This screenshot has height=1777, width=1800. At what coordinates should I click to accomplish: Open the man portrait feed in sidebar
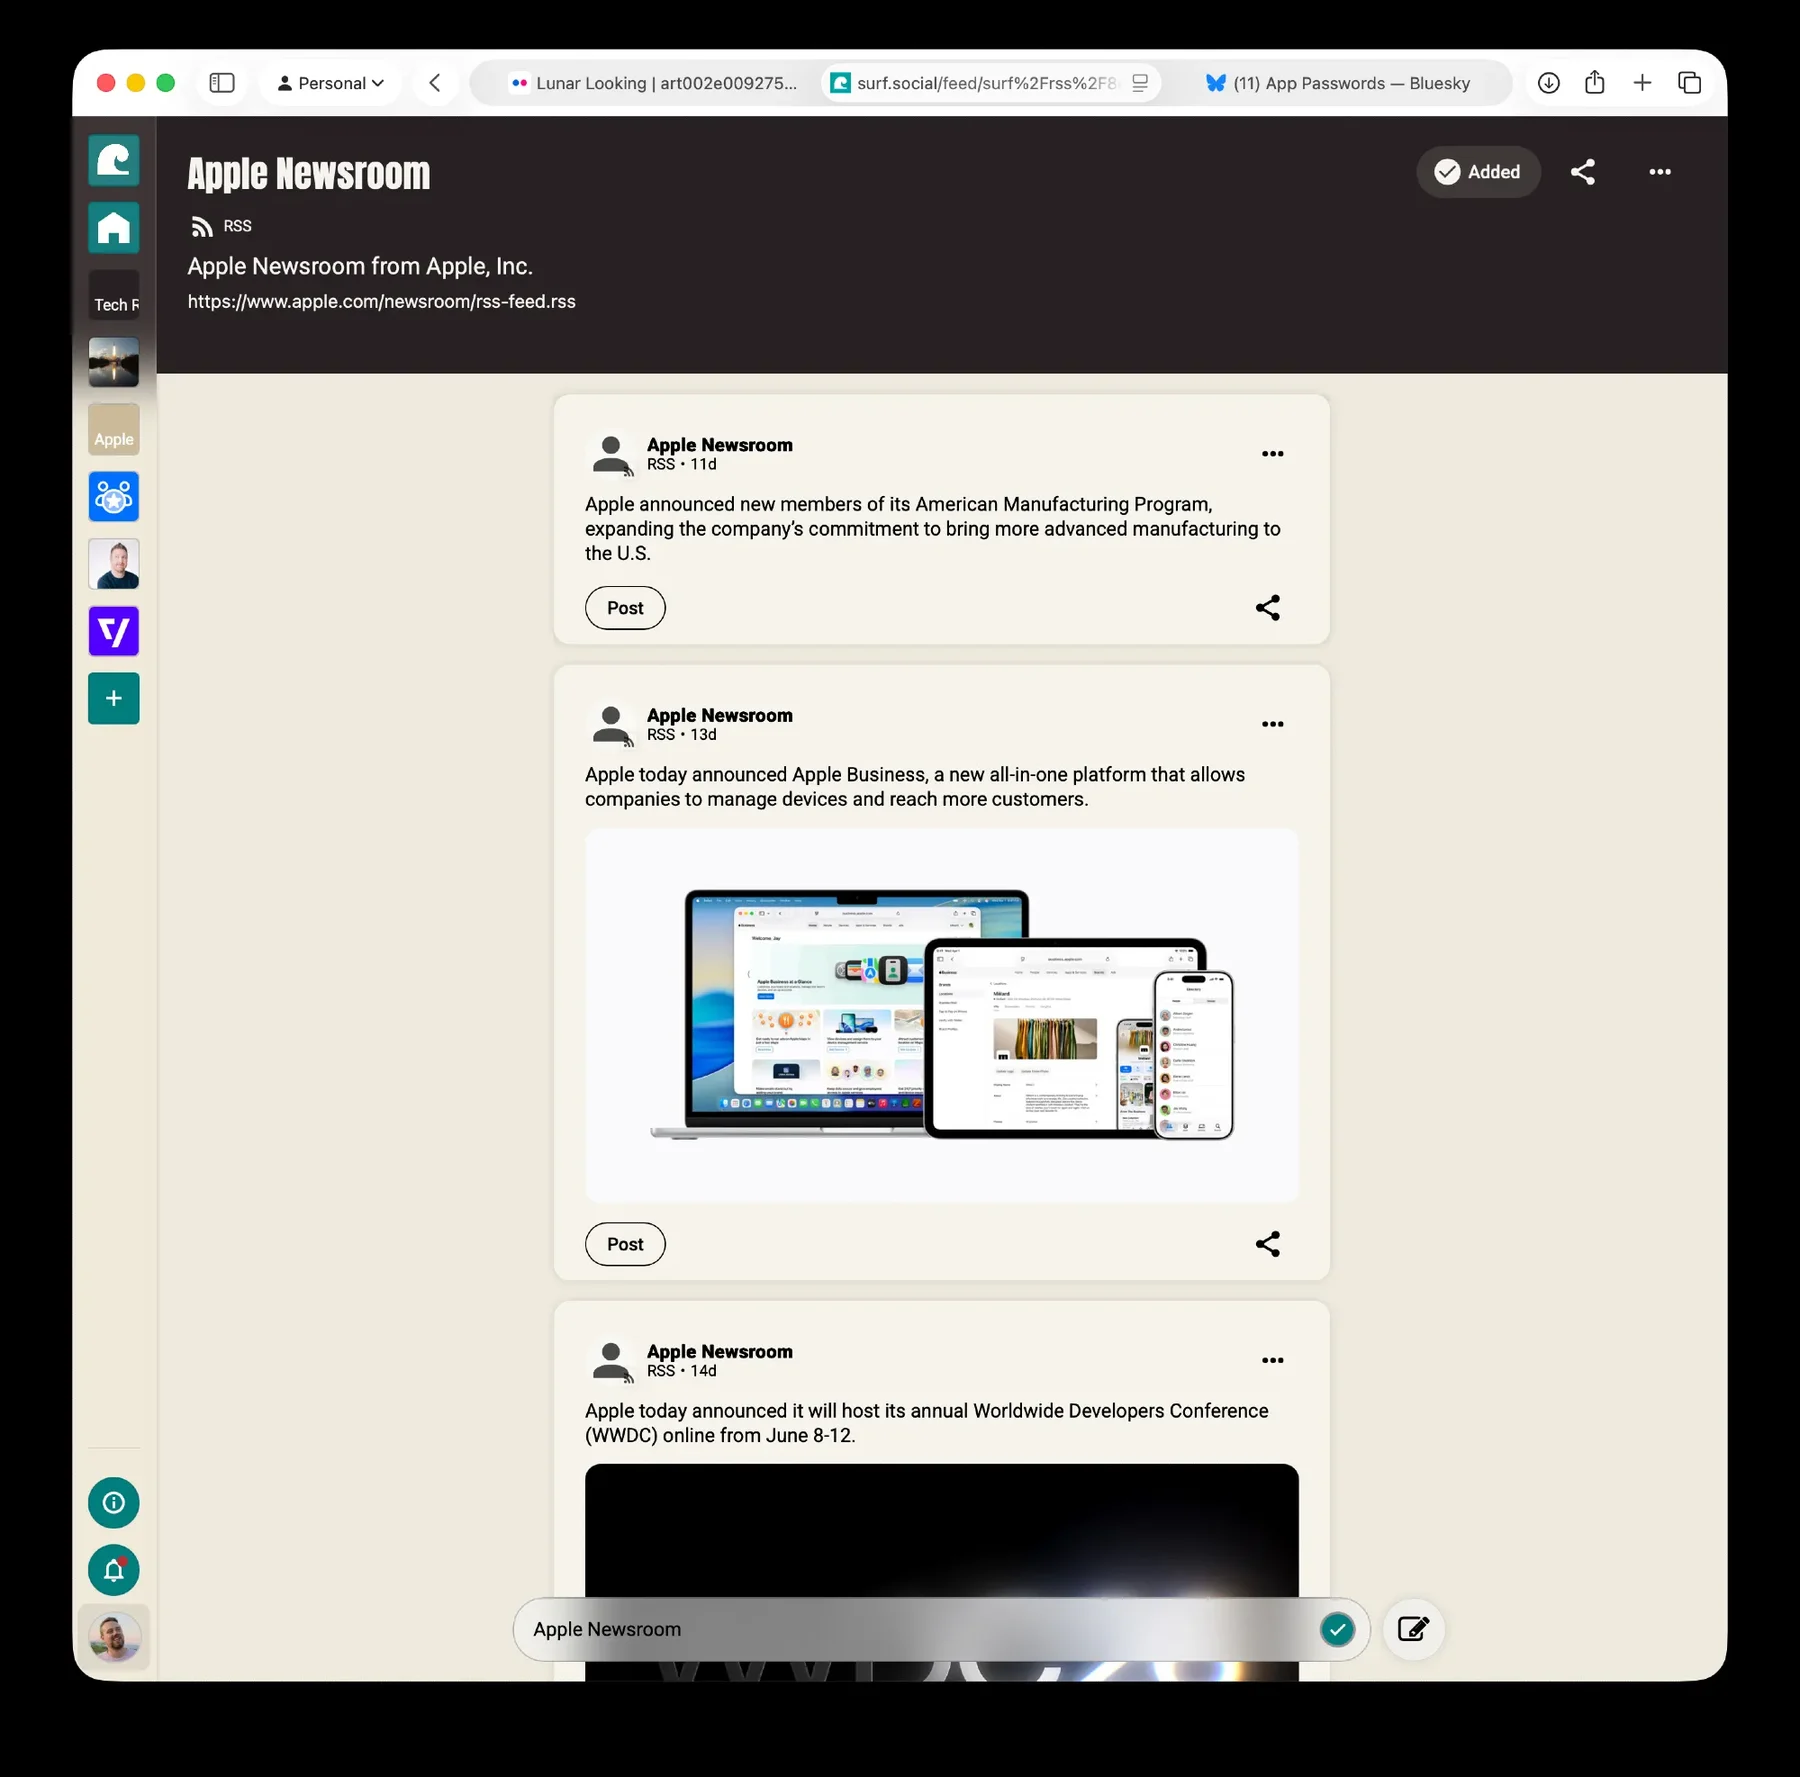click(113, 564)
